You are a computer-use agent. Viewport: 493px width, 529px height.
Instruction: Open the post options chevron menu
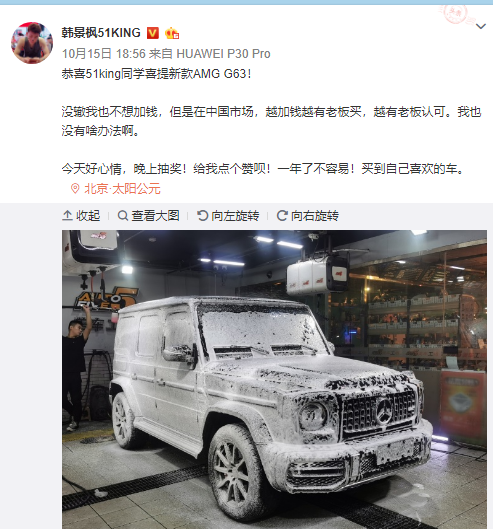tap(481, 26)
